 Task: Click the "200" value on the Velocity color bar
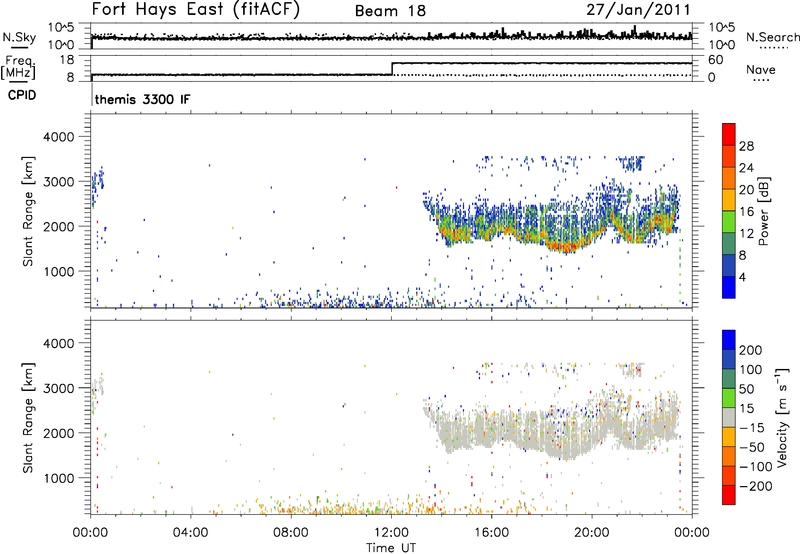[751, 350]
